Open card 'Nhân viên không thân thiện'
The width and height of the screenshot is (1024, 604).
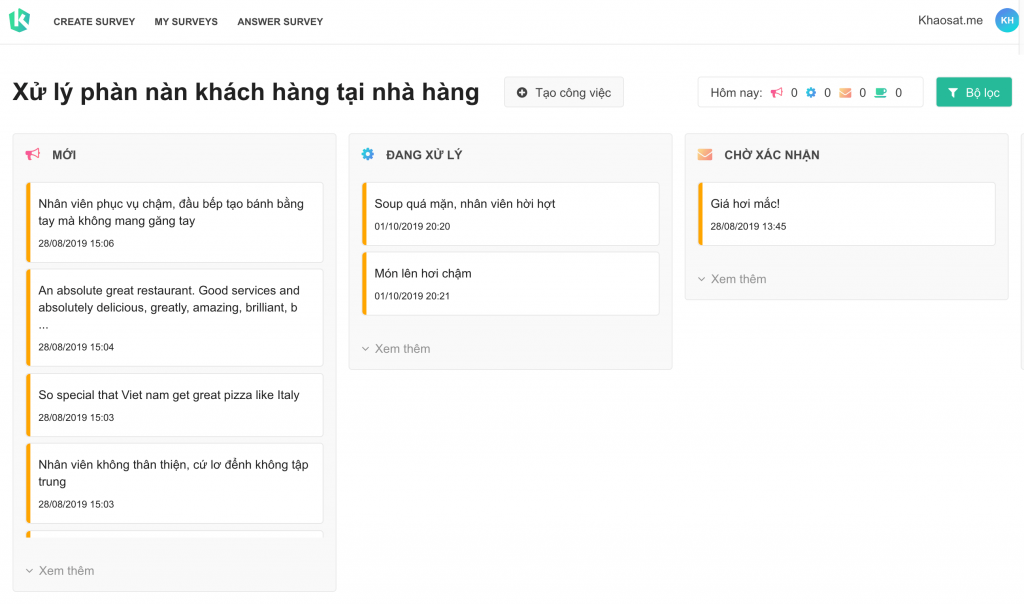point(174,483)
